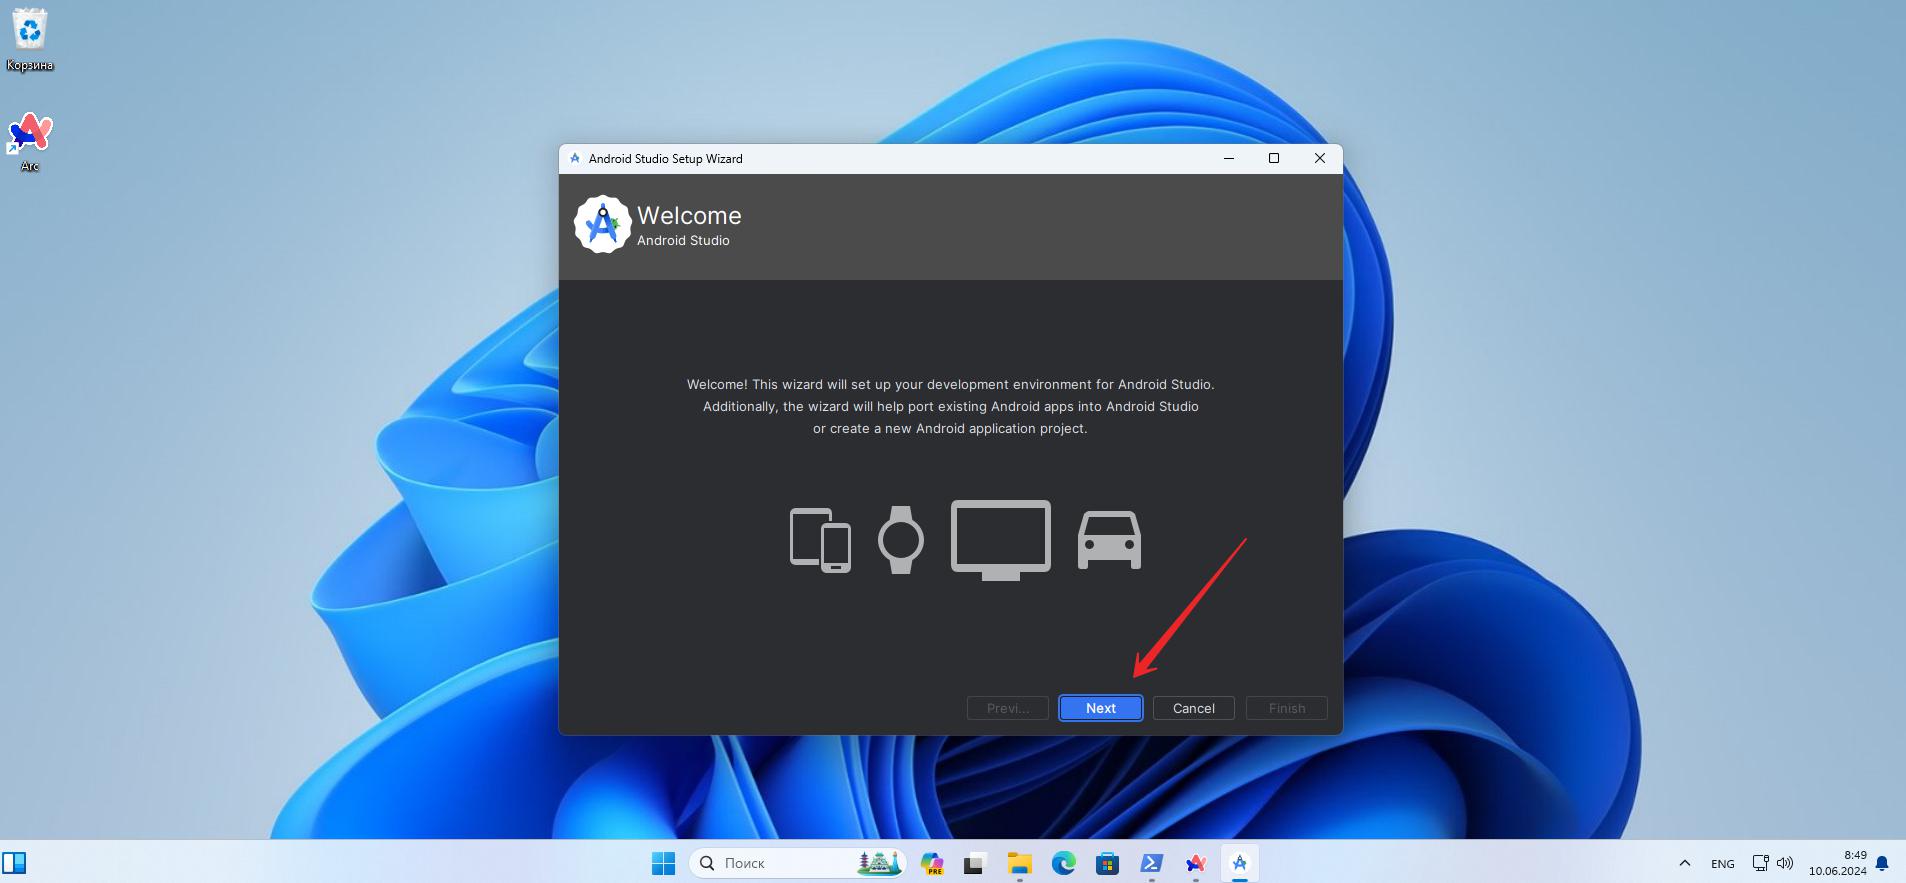Open the Windows Start menu
The height and width of the screenshot is (883, 1906).
[663, 863]
